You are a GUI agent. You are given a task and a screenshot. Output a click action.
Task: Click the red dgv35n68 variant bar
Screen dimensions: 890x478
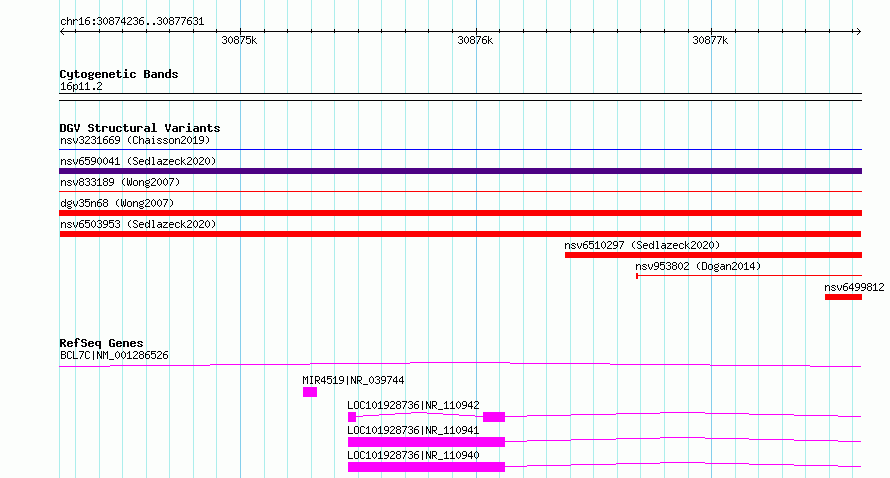click(460, 213)
